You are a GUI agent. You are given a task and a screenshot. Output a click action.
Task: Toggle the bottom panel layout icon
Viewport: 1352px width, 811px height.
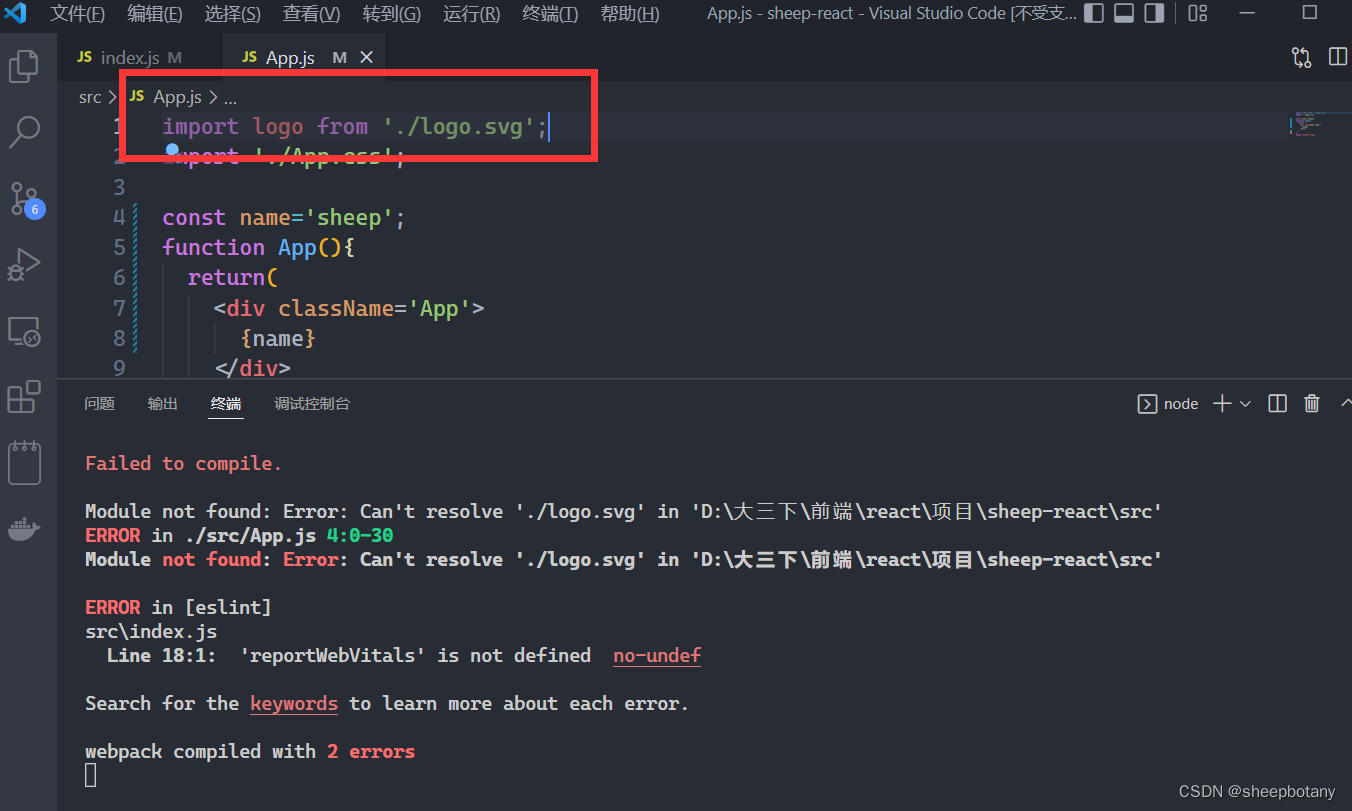[x=1124, y=13]
